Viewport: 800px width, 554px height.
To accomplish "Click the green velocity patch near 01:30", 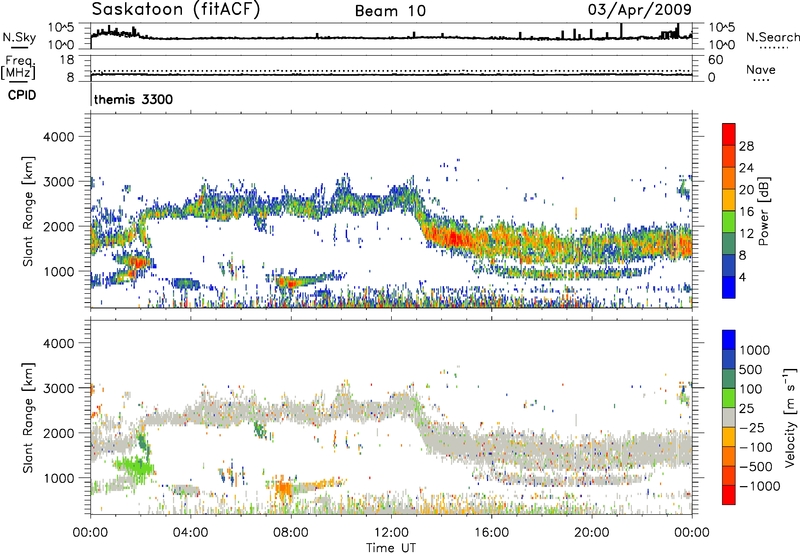I will tap(134, 466).
